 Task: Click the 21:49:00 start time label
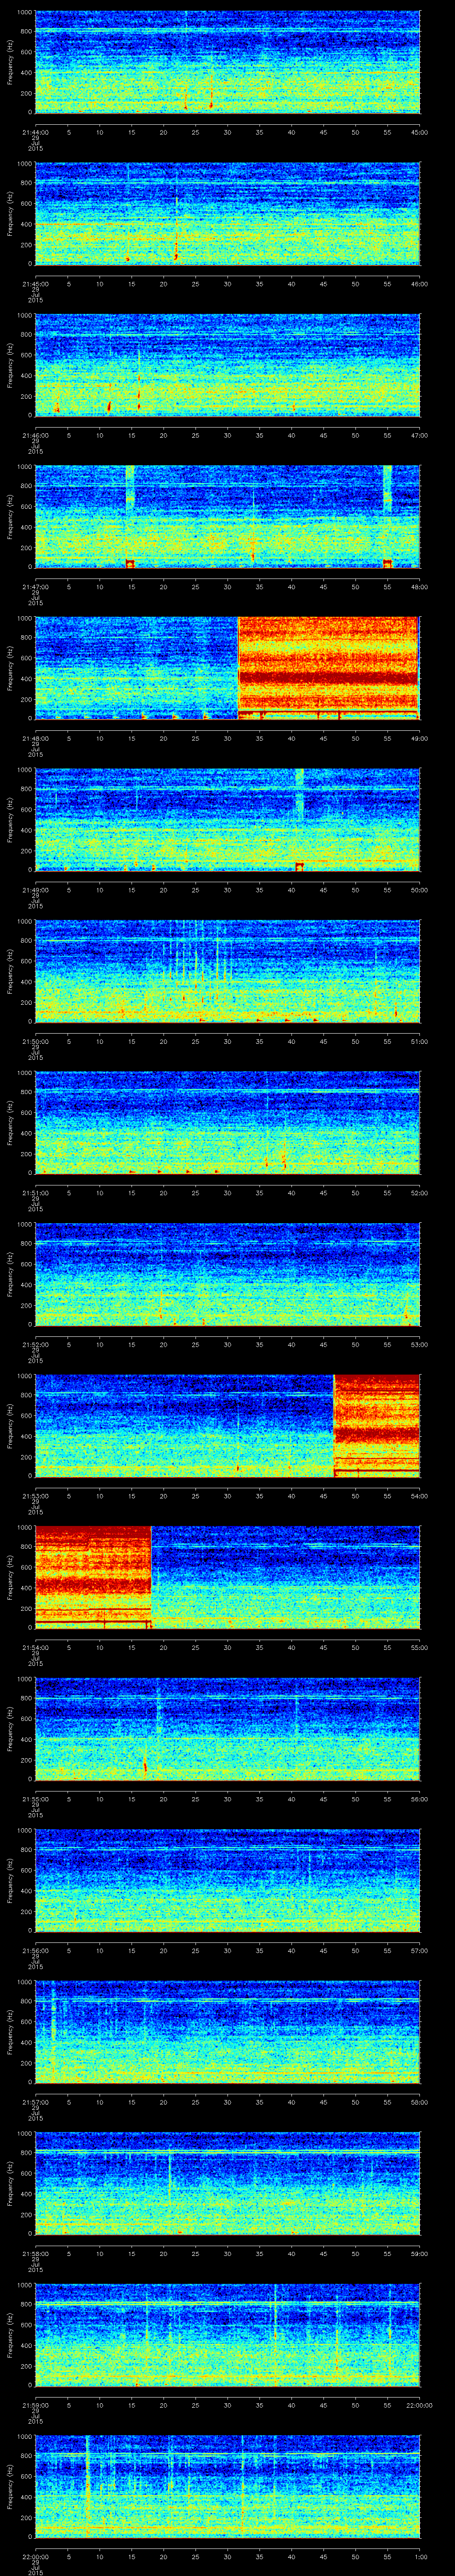35,890
